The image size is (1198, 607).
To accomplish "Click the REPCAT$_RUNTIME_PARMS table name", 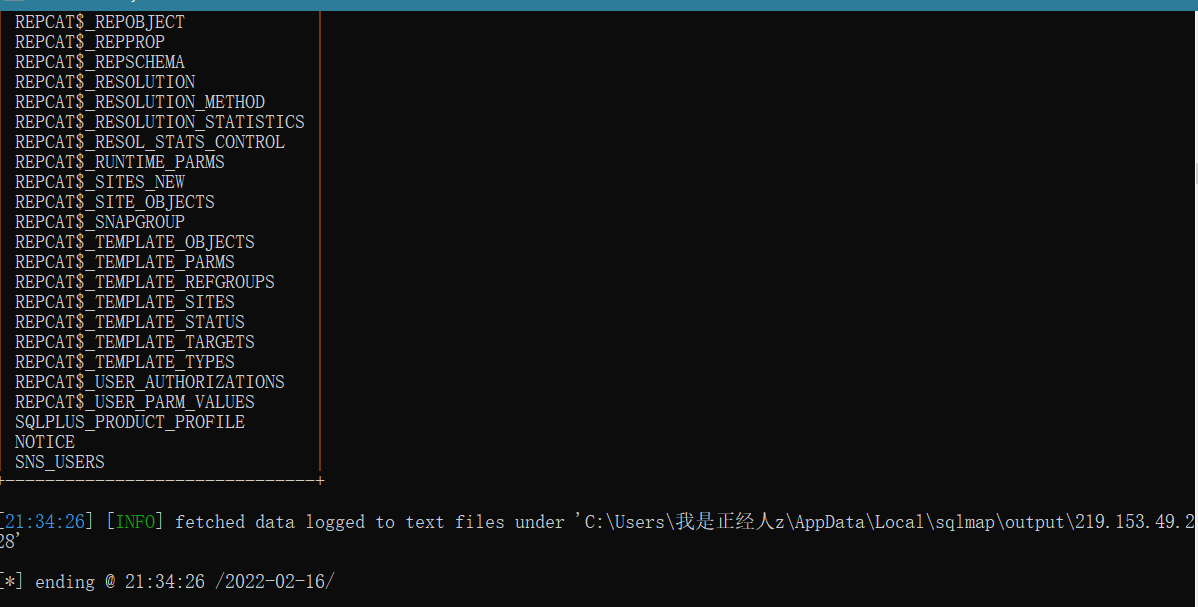I will coord(120,162).
